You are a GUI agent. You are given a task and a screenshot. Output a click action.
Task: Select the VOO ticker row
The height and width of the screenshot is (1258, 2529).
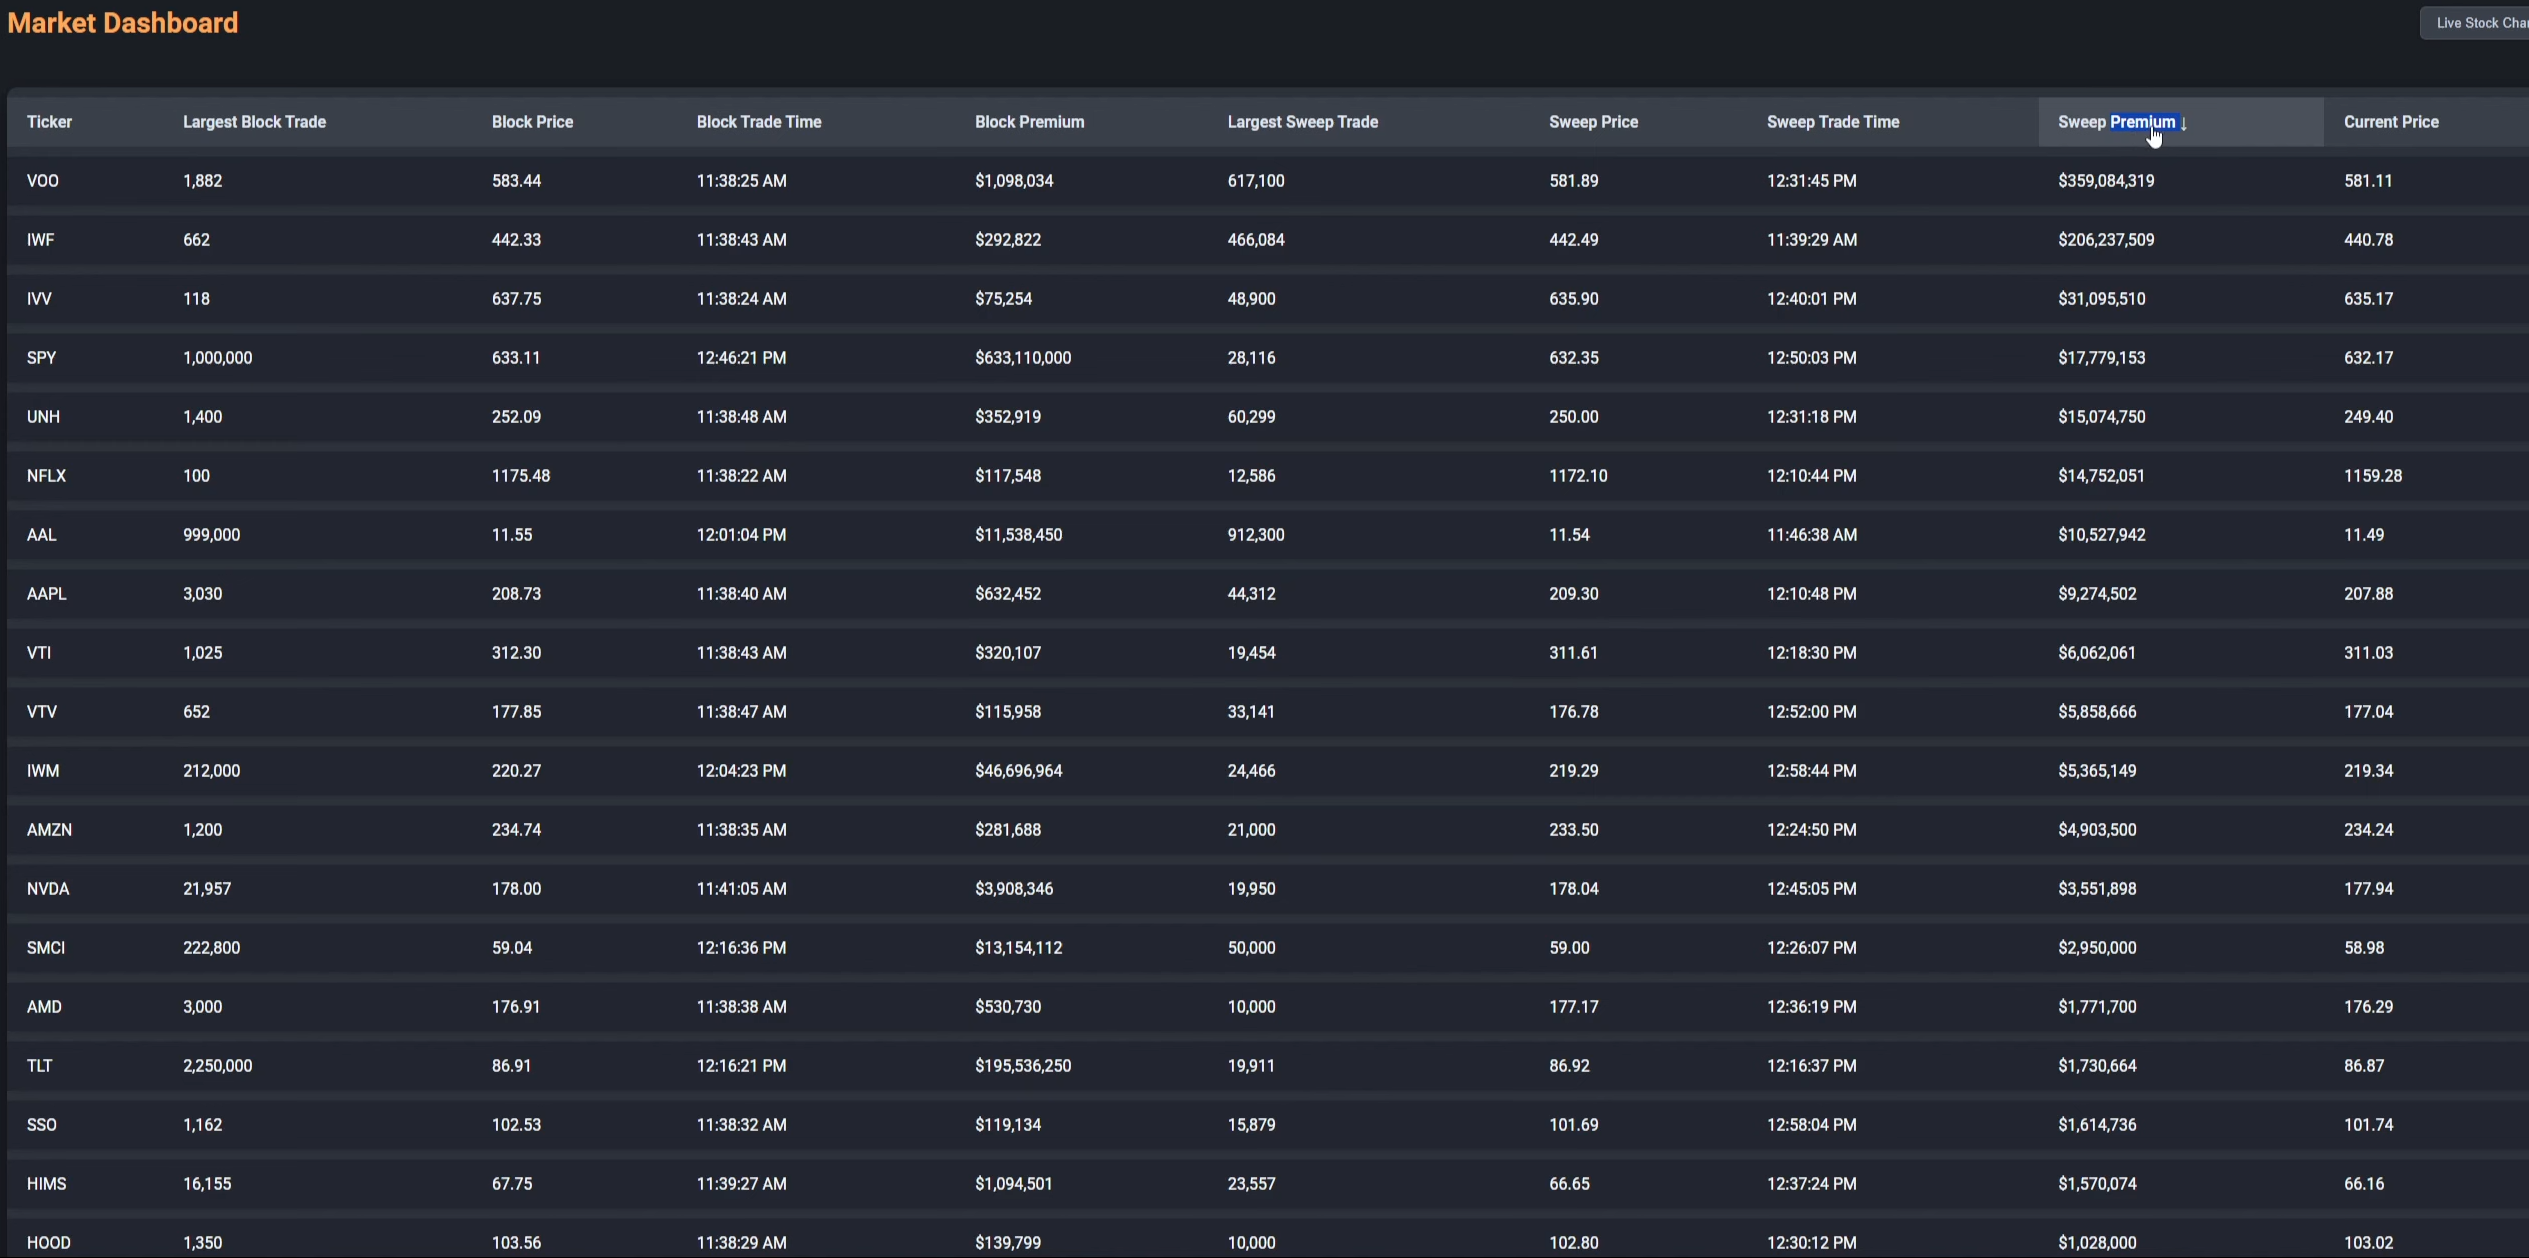tap(43, 181)
